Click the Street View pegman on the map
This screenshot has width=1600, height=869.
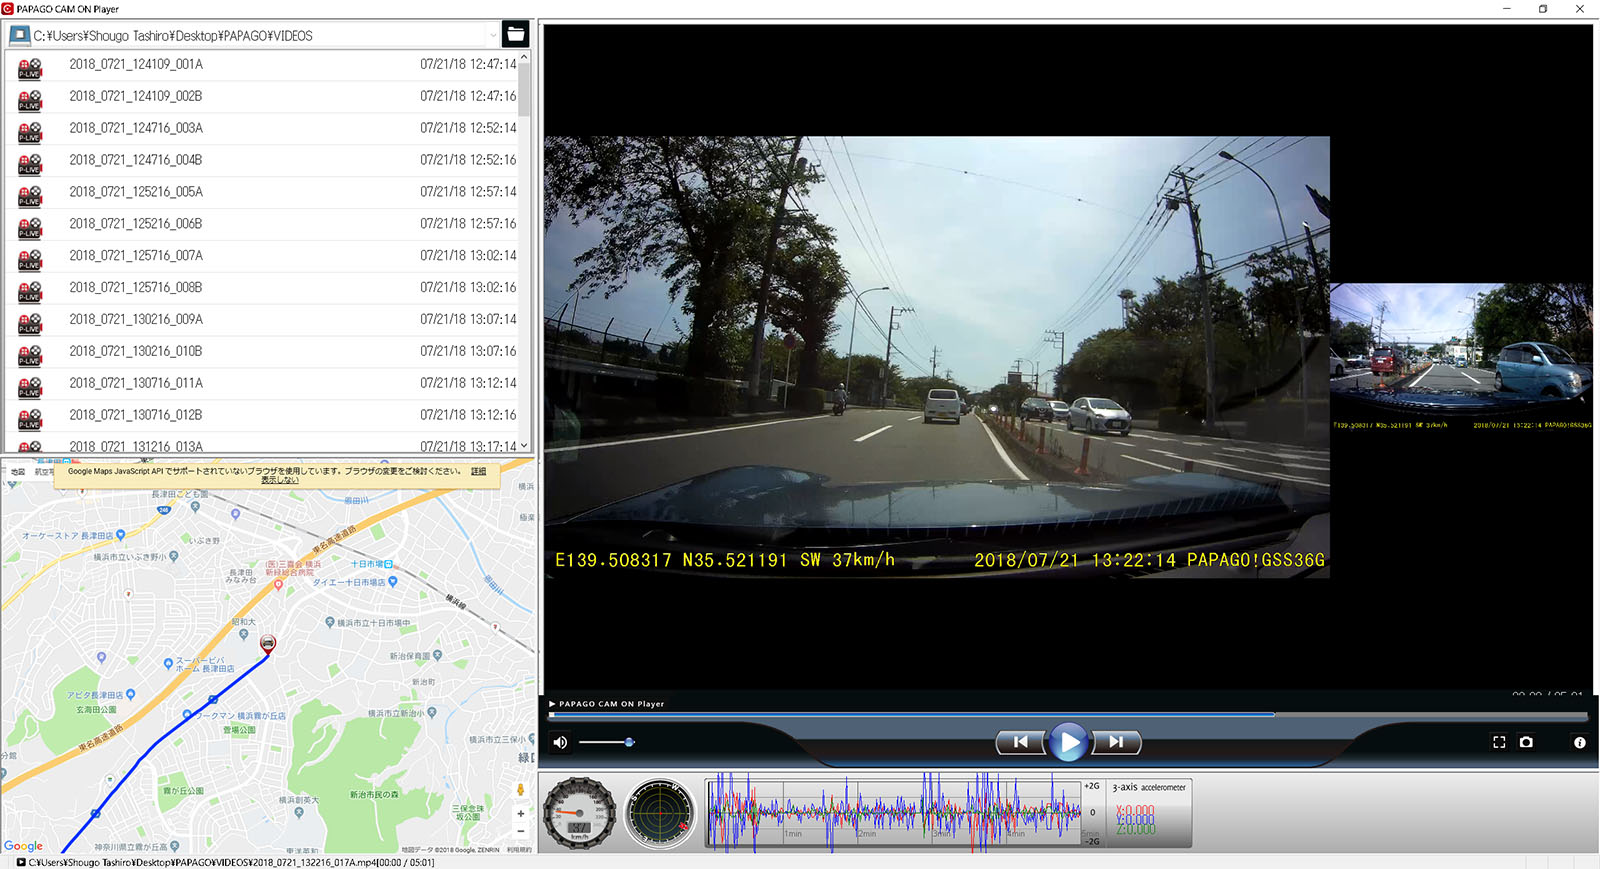[520, 790]
